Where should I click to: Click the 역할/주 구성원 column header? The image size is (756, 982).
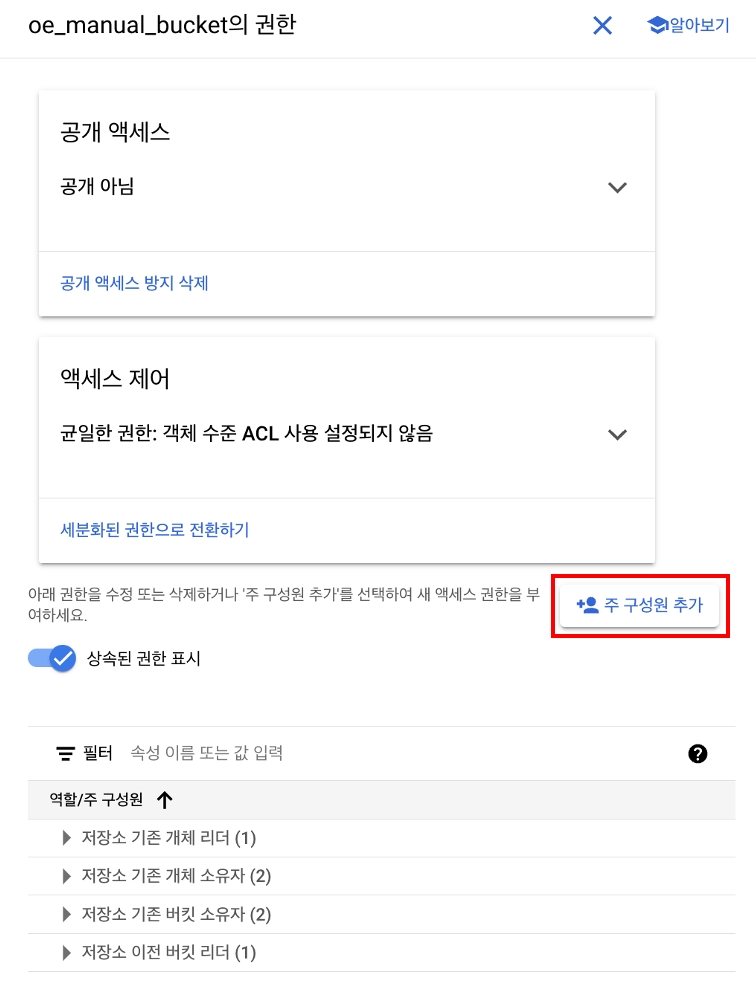(x=96, y=800)
